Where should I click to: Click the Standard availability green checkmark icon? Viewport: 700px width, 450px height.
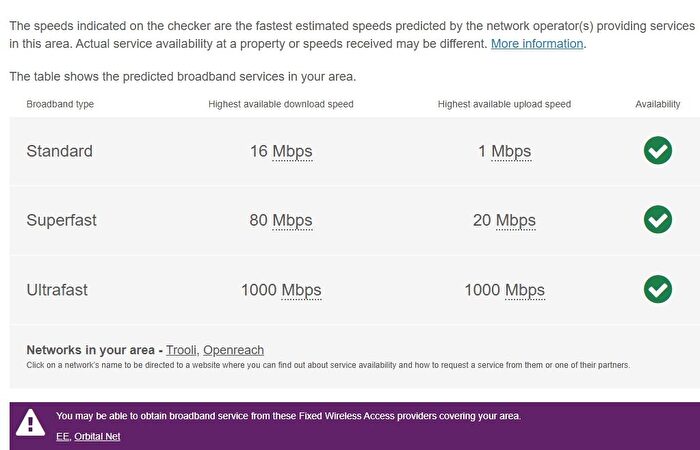pos(657,151)
